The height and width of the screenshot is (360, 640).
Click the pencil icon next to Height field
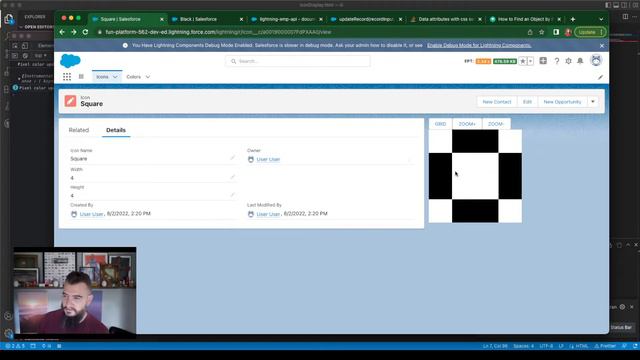pyautogui.click(x=232, y=195)
